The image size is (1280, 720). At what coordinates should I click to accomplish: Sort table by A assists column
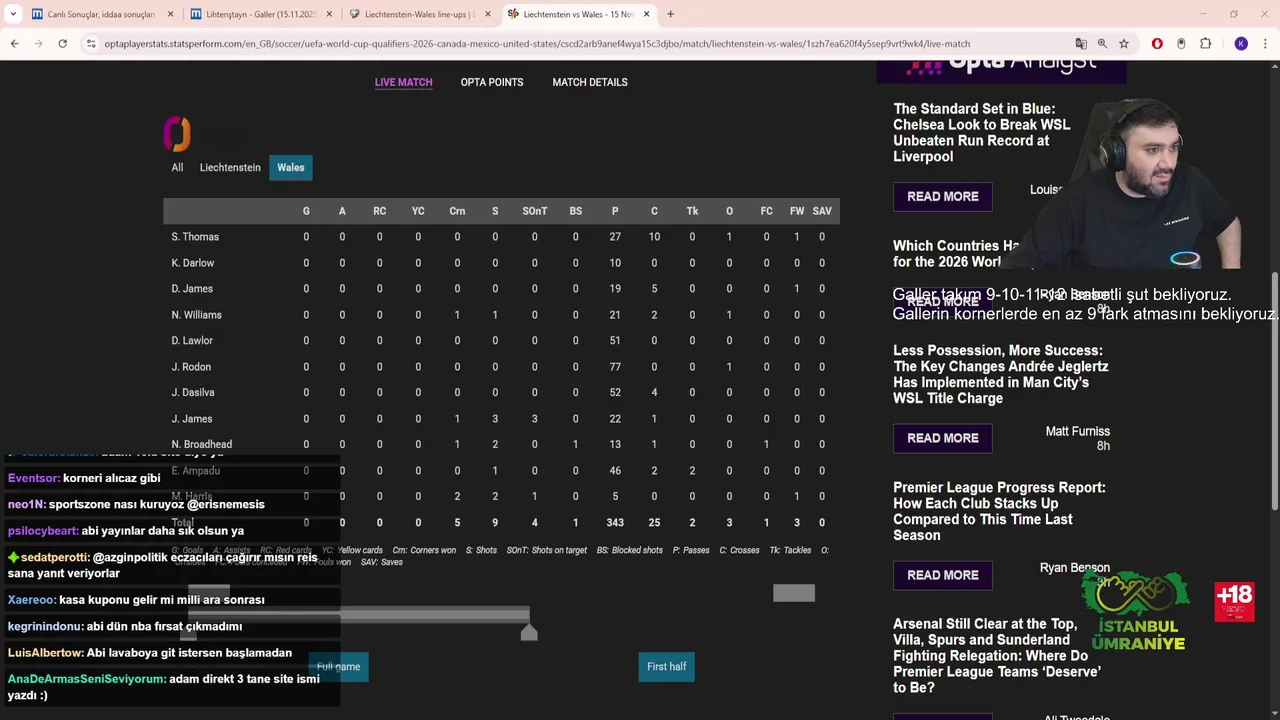click(342, 211)
